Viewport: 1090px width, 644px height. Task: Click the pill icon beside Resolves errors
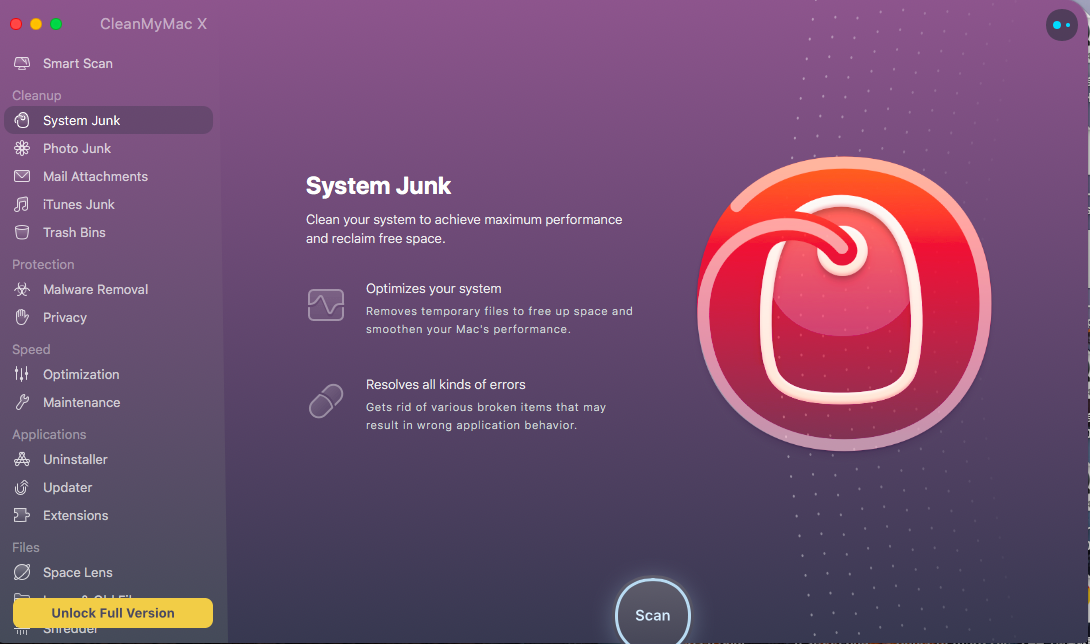tap(326, 401)
